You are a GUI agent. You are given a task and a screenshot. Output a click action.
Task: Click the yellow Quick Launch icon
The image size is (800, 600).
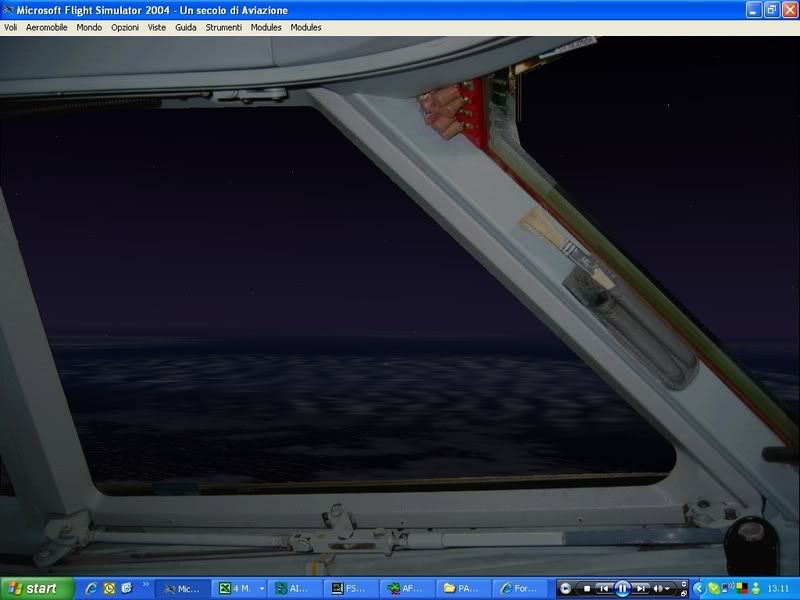click(x=109, y=589)
